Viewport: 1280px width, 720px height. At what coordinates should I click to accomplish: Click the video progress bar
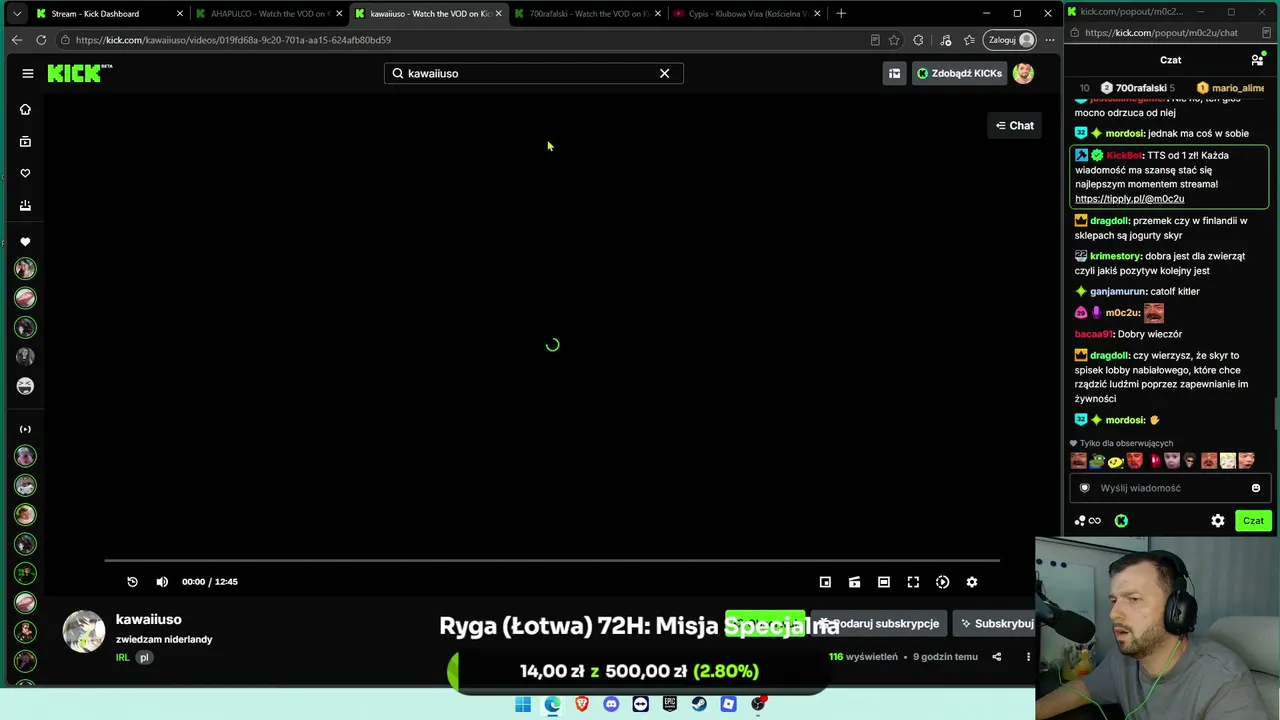coord(552,560)
